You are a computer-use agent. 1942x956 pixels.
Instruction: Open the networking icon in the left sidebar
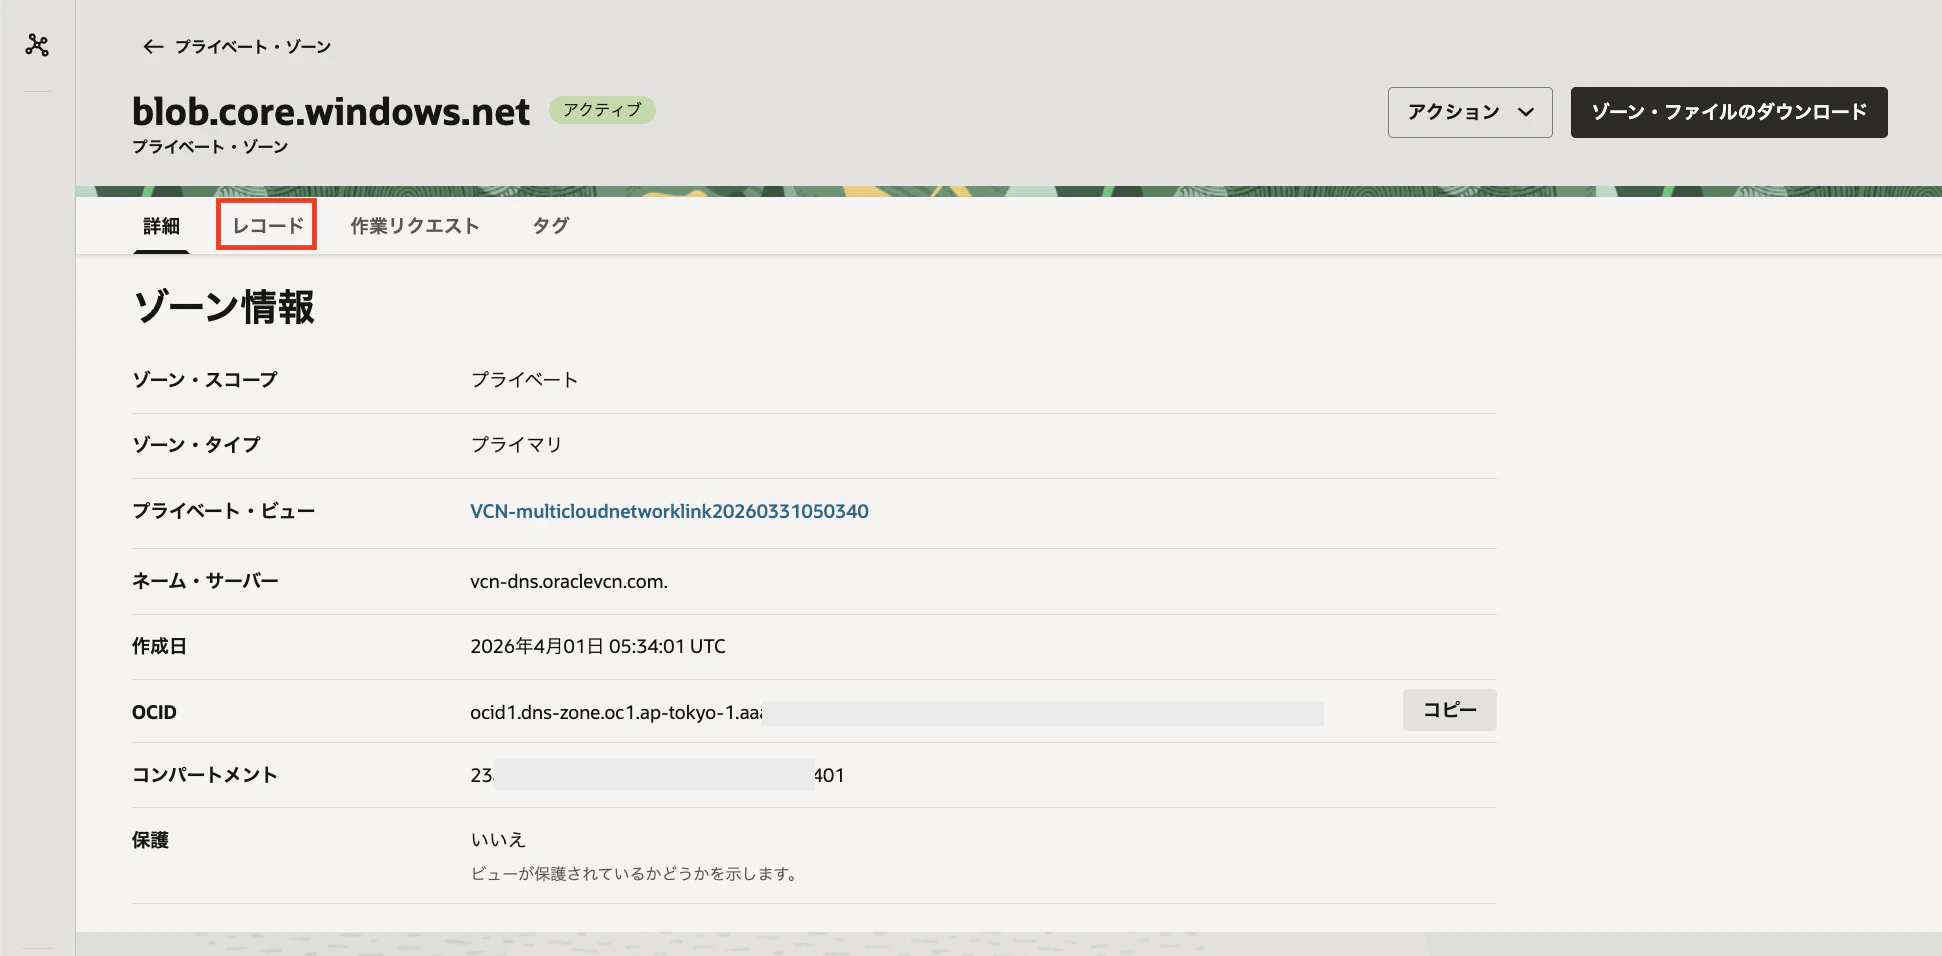37,45
